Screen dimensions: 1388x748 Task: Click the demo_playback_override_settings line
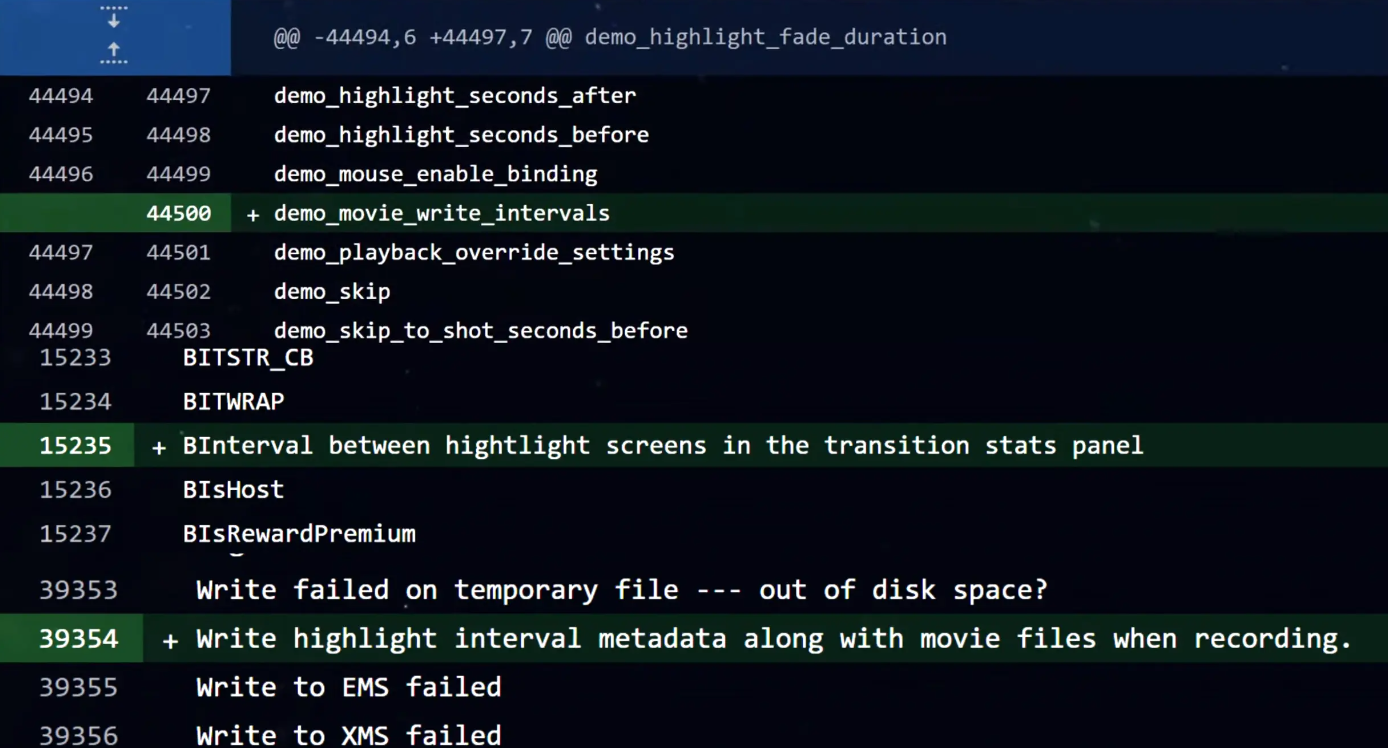474,252
